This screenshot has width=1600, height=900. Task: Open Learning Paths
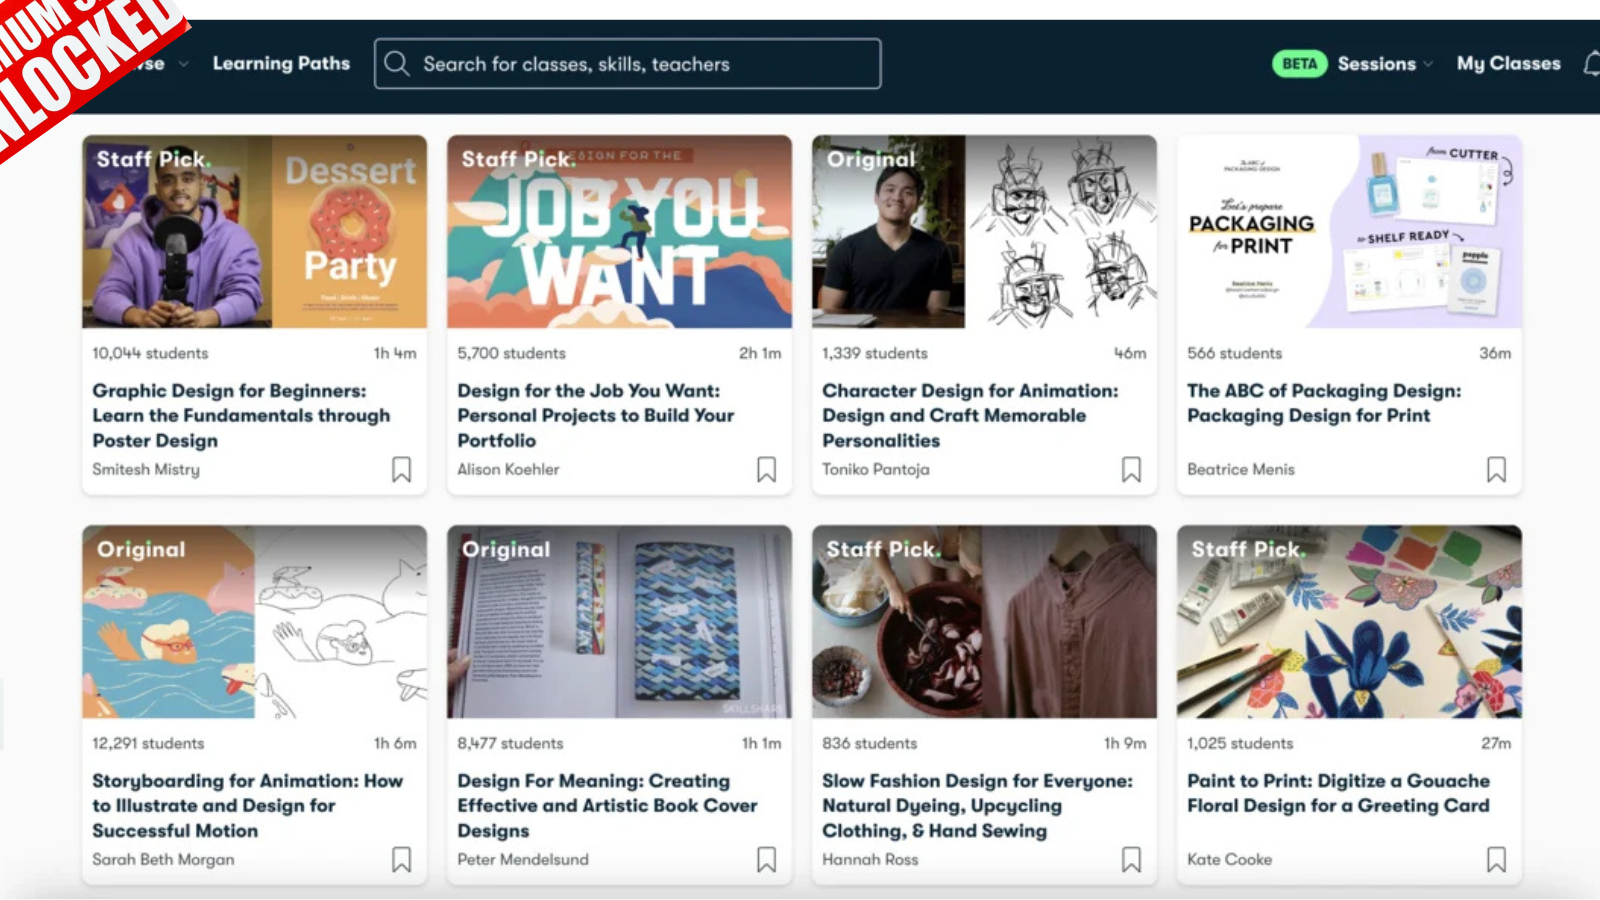[281, 63]
